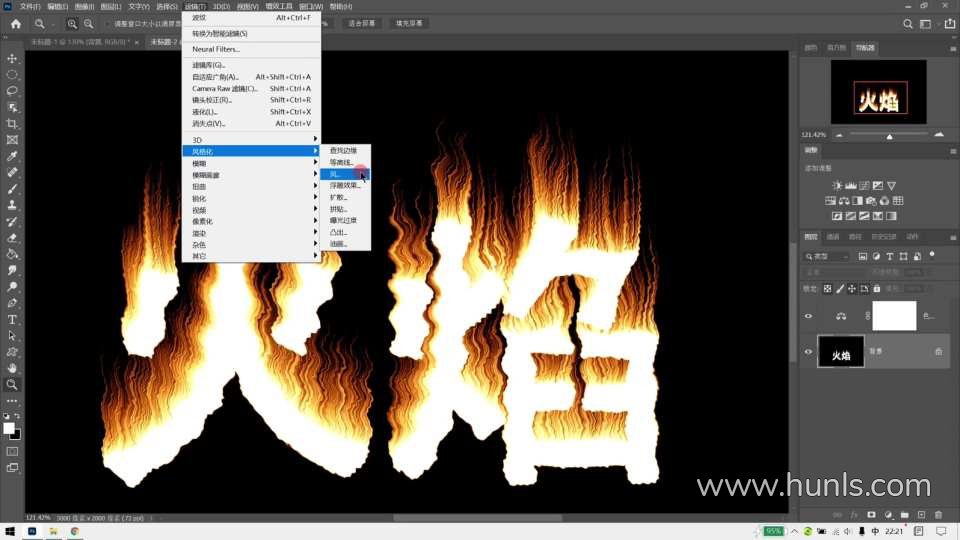This screenshot has width=960, height=540.
Task: Choose 浮雕效果 Emboss in Stylize submenu
Action: point(345,186)
